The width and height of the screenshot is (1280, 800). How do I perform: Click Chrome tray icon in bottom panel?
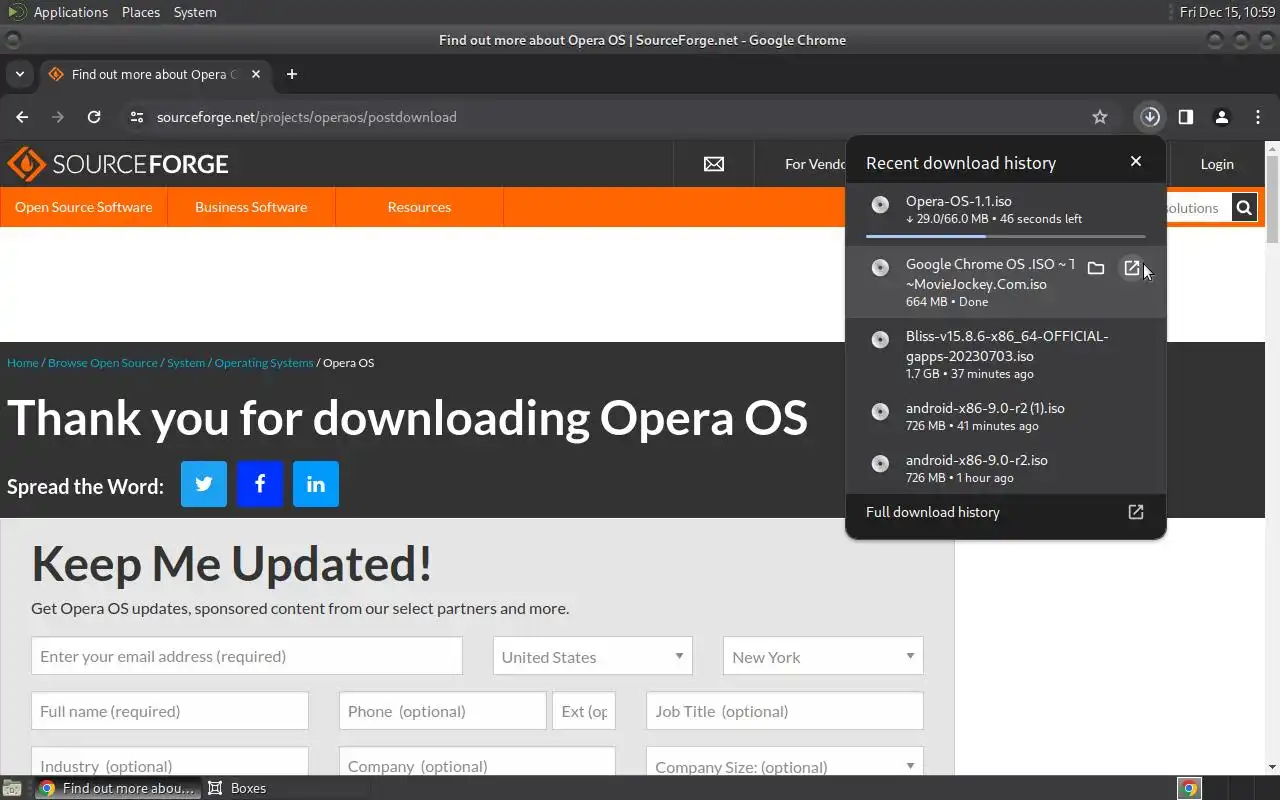click(1189, 788)
